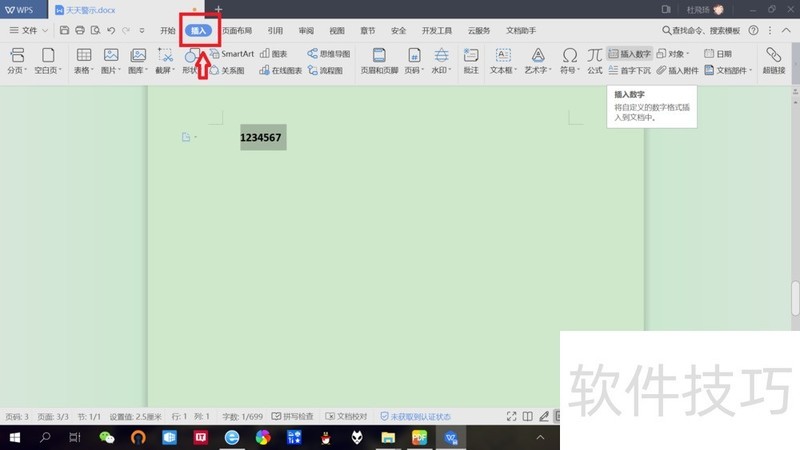Open WeChat from the taskbar
This screenshot has height=450, width=800.
(x=107, y=437)
